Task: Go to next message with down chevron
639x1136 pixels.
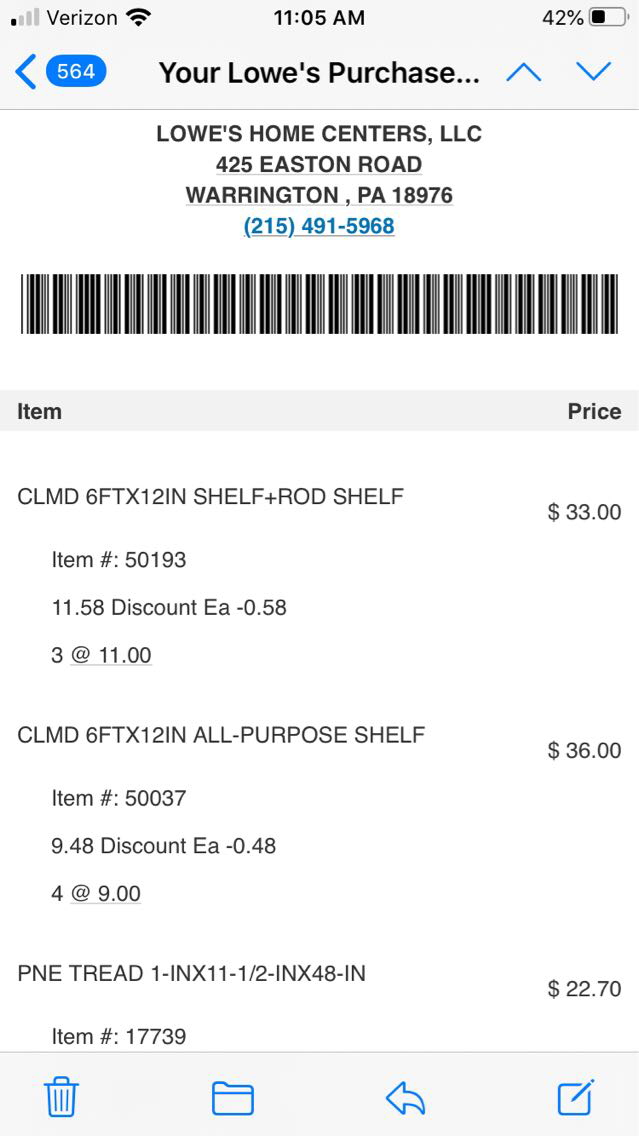Action: (593, 72)
